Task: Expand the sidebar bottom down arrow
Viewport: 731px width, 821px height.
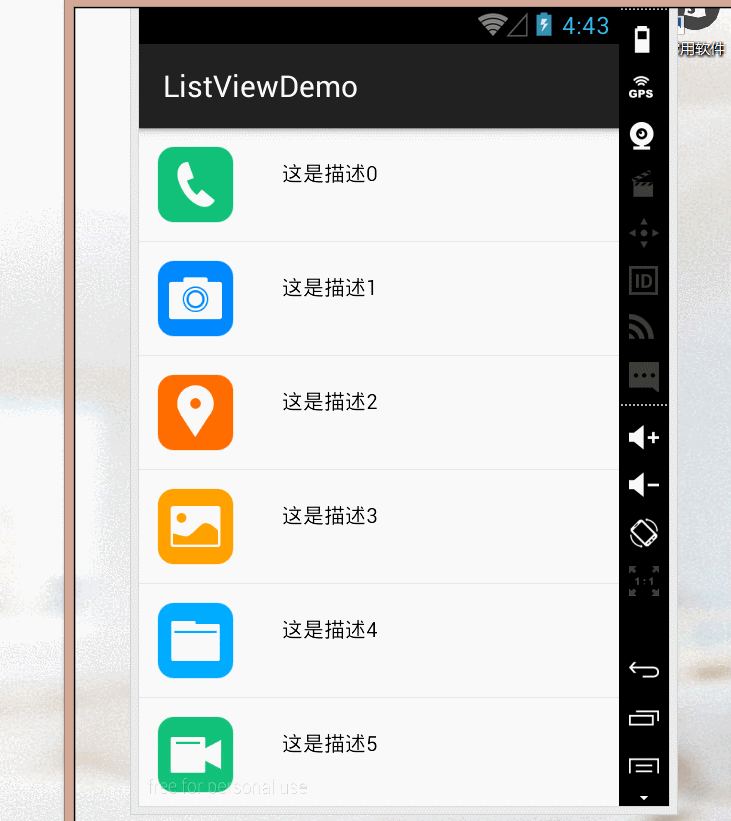Action: pos(644,798)
